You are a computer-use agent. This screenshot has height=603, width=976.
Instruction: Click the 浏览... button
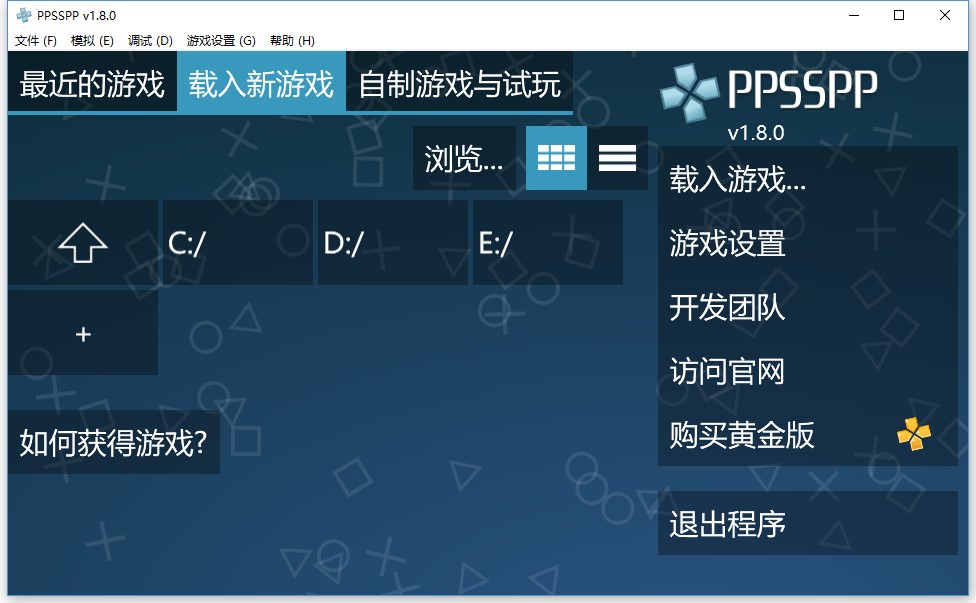(x=465, y=158)
